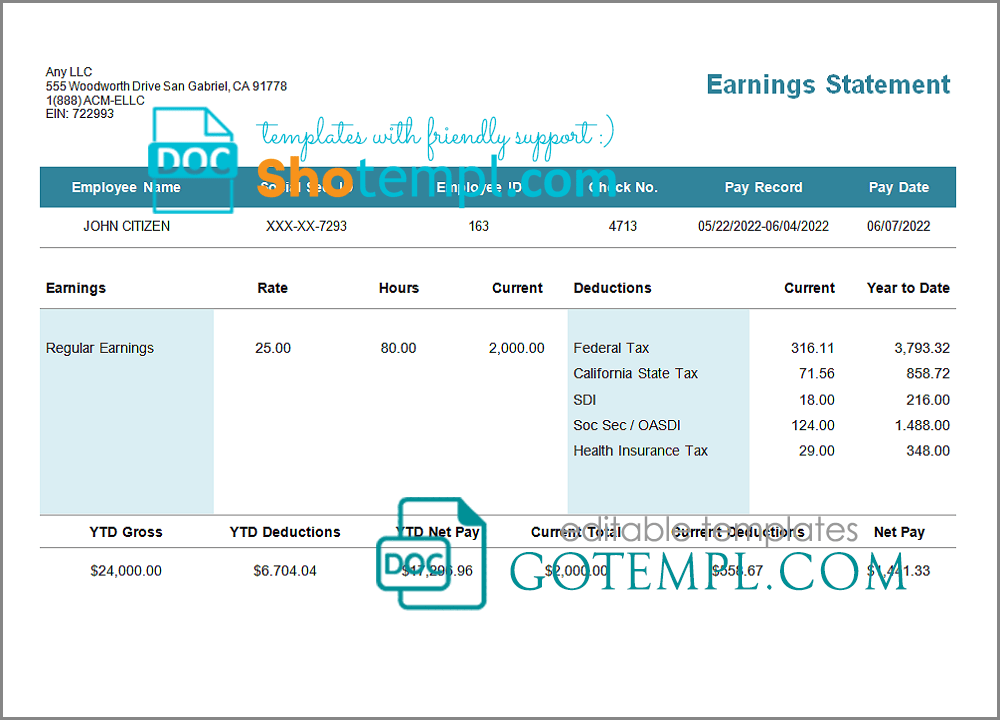1000x720 pixels.
Task: Select the YTD Deductions value $6.704.04
Action: pos(285,571)
